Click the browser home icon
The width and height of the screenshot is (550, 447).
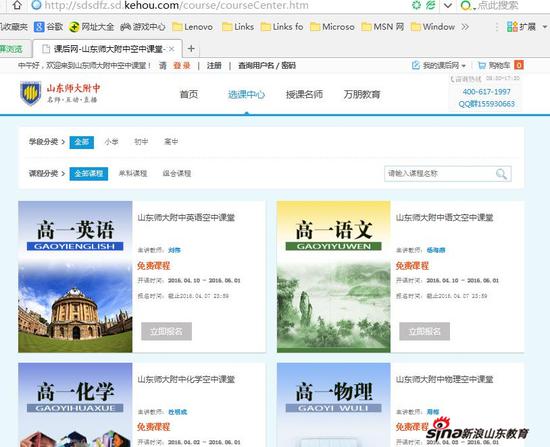(17, 5)
